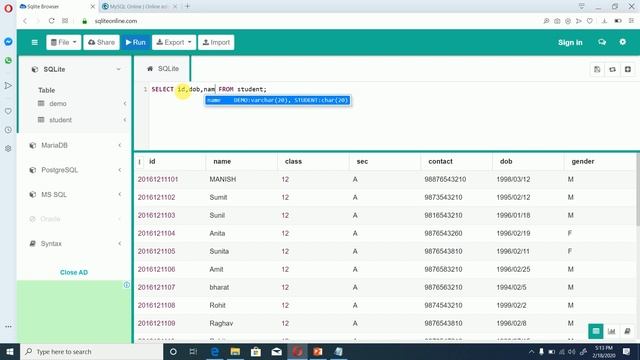Open WhatsApp in Opera sidebar
The width and height of the screenshot is (640, 360).
8,60
